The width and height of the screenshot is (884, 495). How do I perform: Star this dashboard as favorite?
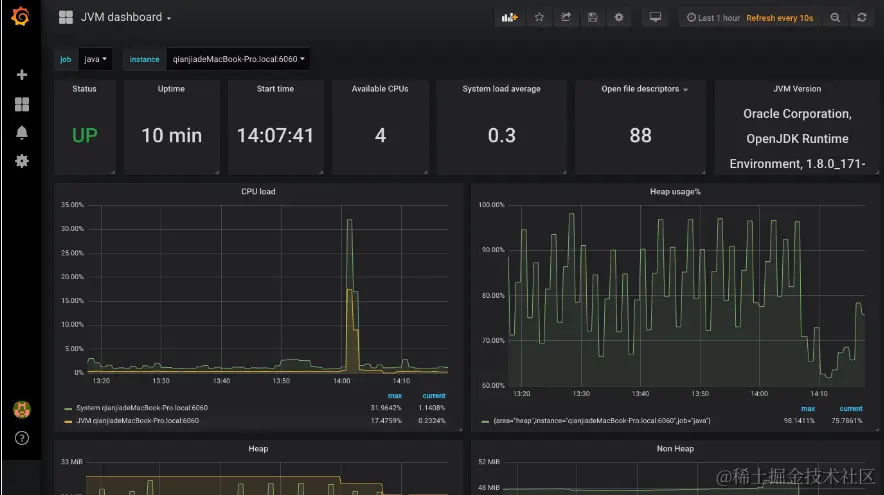coord(540,17)
